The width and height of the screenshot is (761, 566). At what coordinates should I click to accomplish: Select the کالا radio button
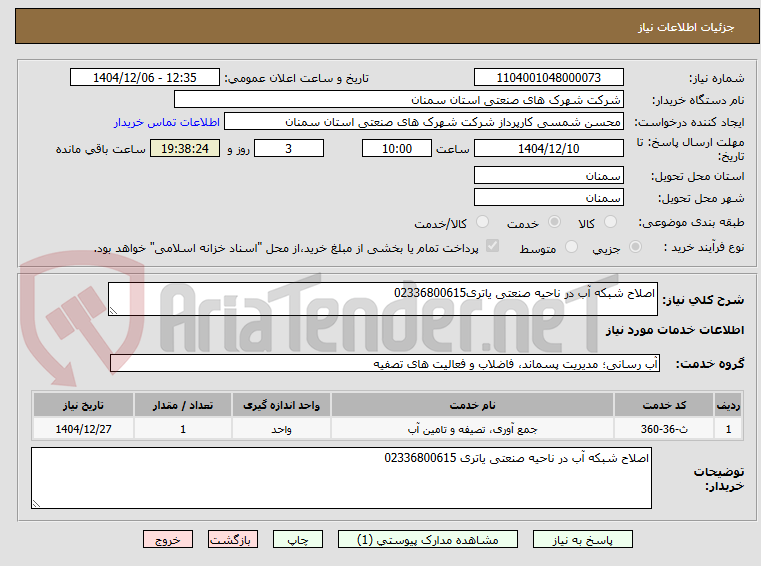coord(610,222)
